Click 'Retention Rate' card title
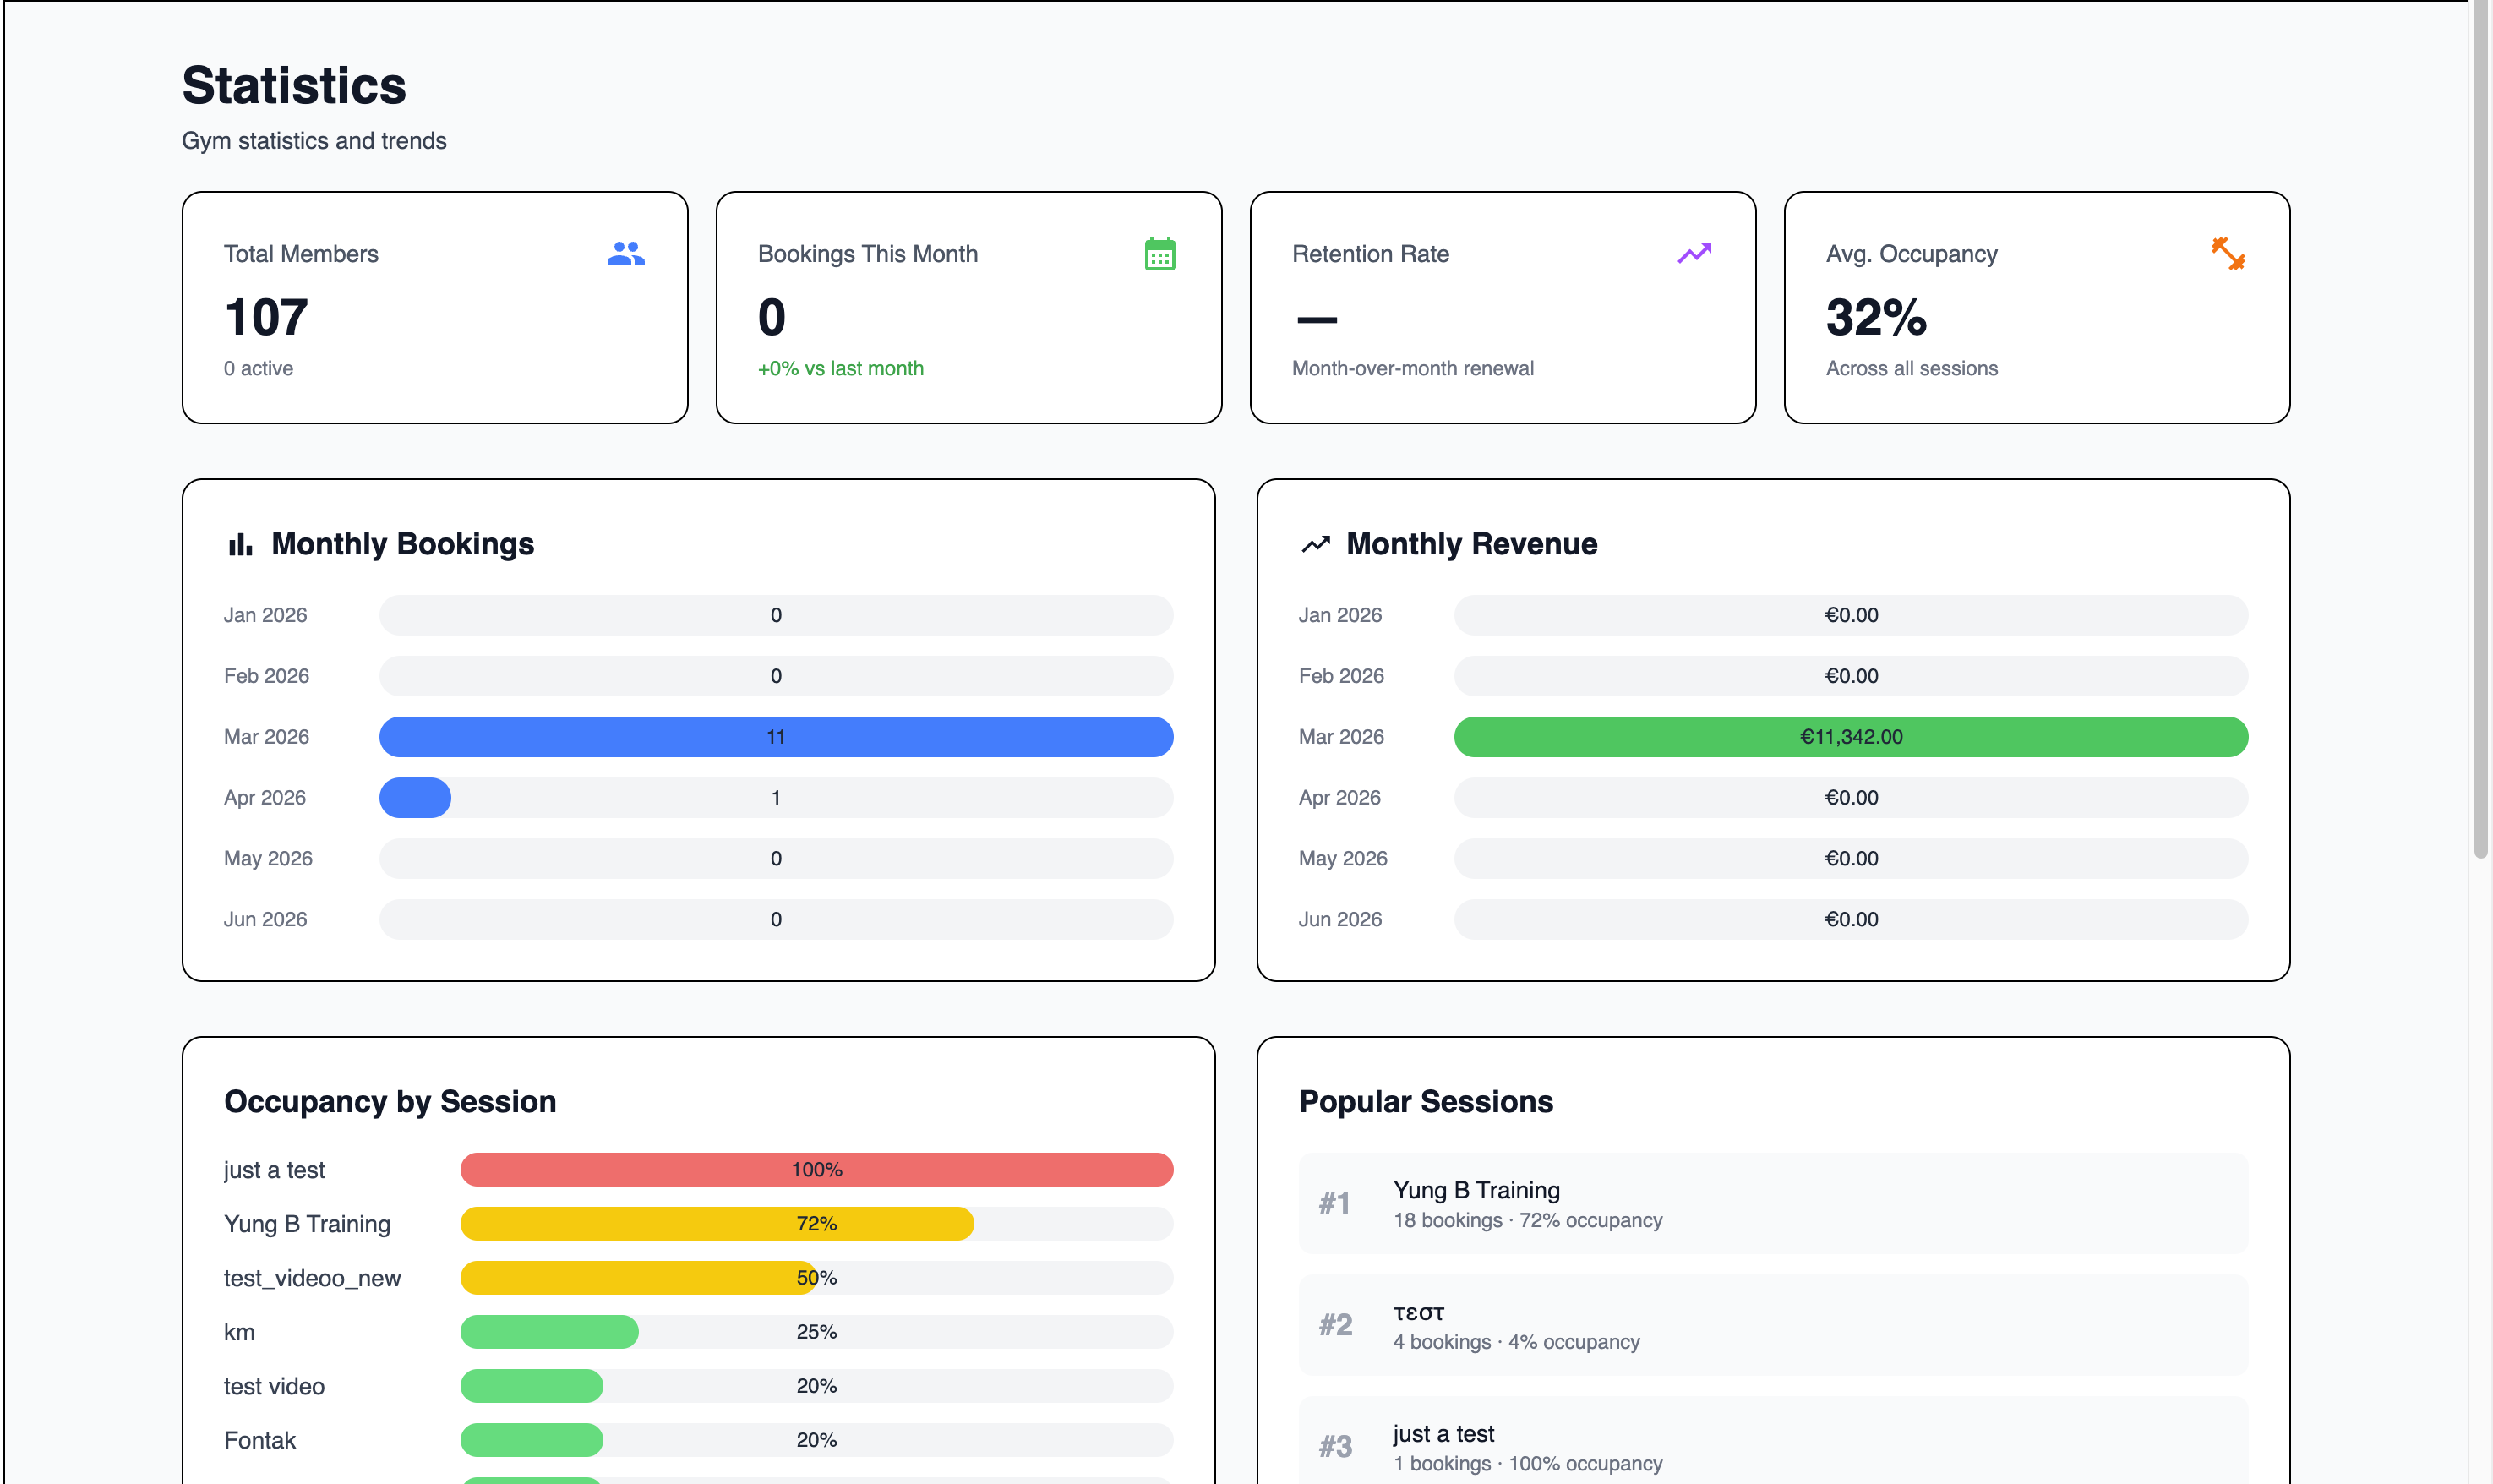Image resolution: width=2493 pixels, height=1484 pixels. (x=1370, y=254)
